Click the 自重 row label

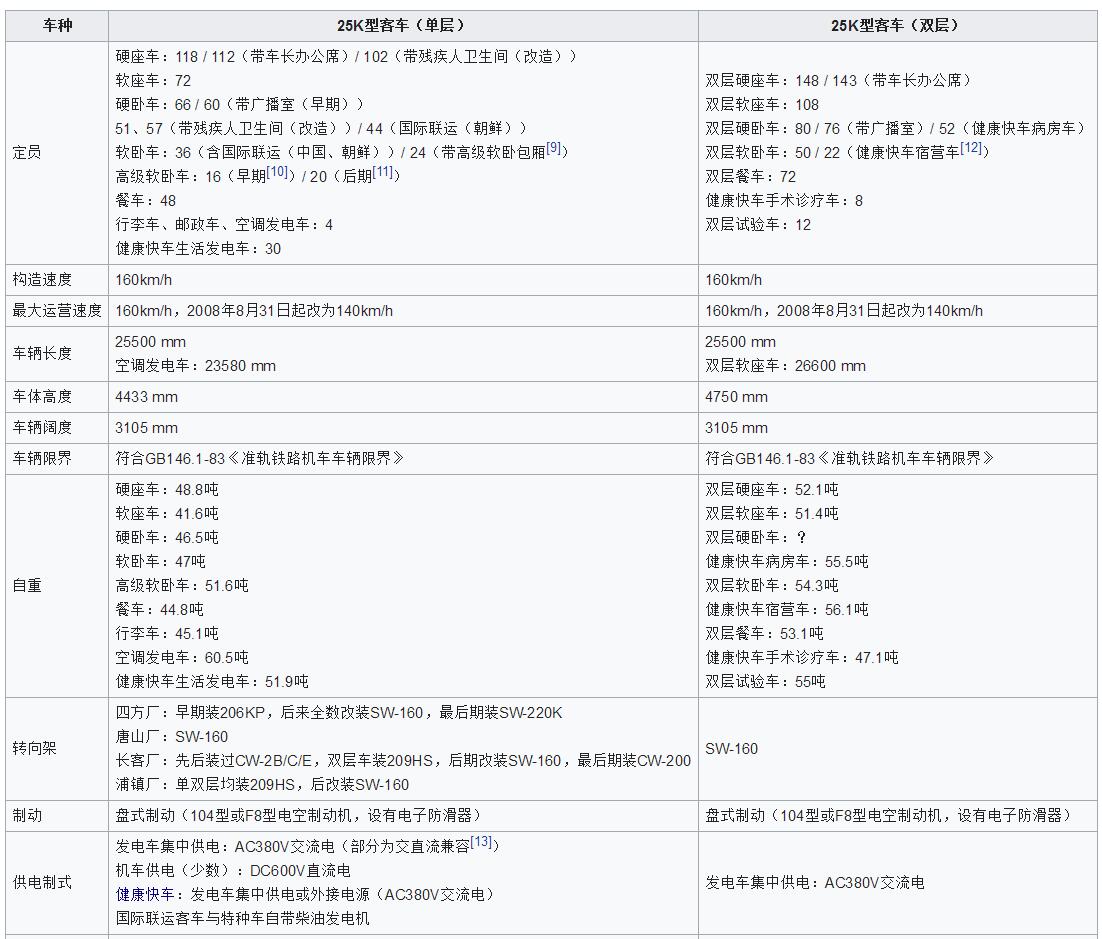click(x=30, y=585)
